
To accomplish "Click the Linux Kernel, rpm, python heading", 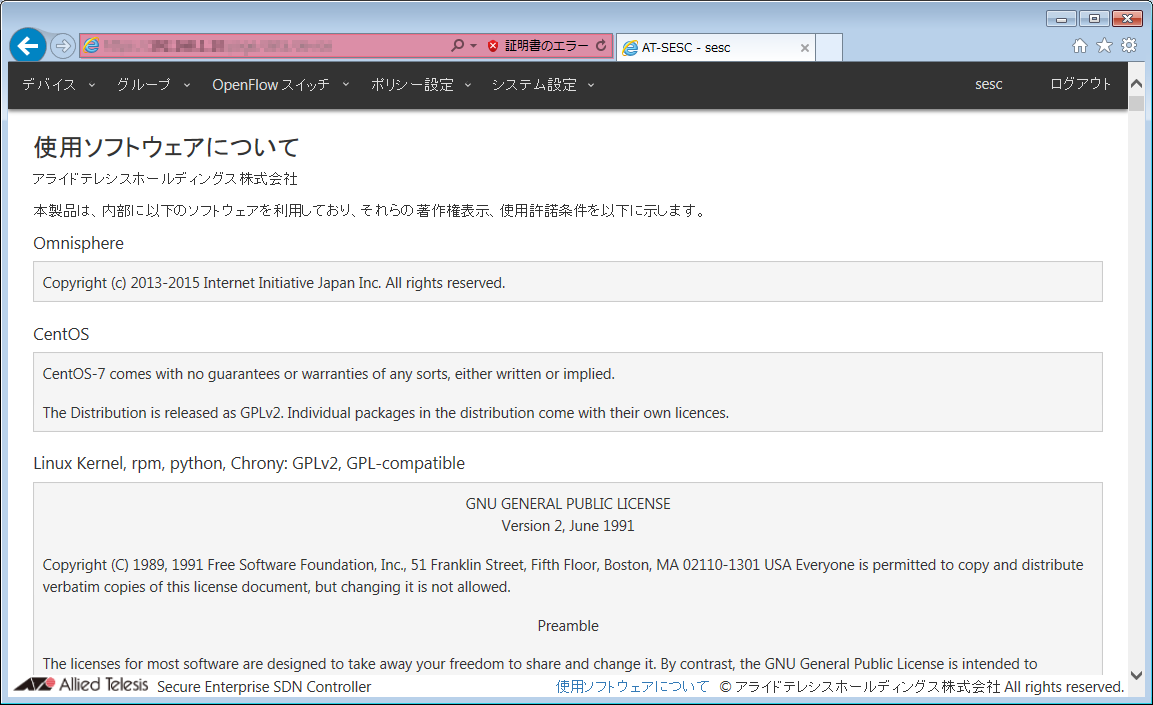I will pyautogui.click(x=249, y=463).
